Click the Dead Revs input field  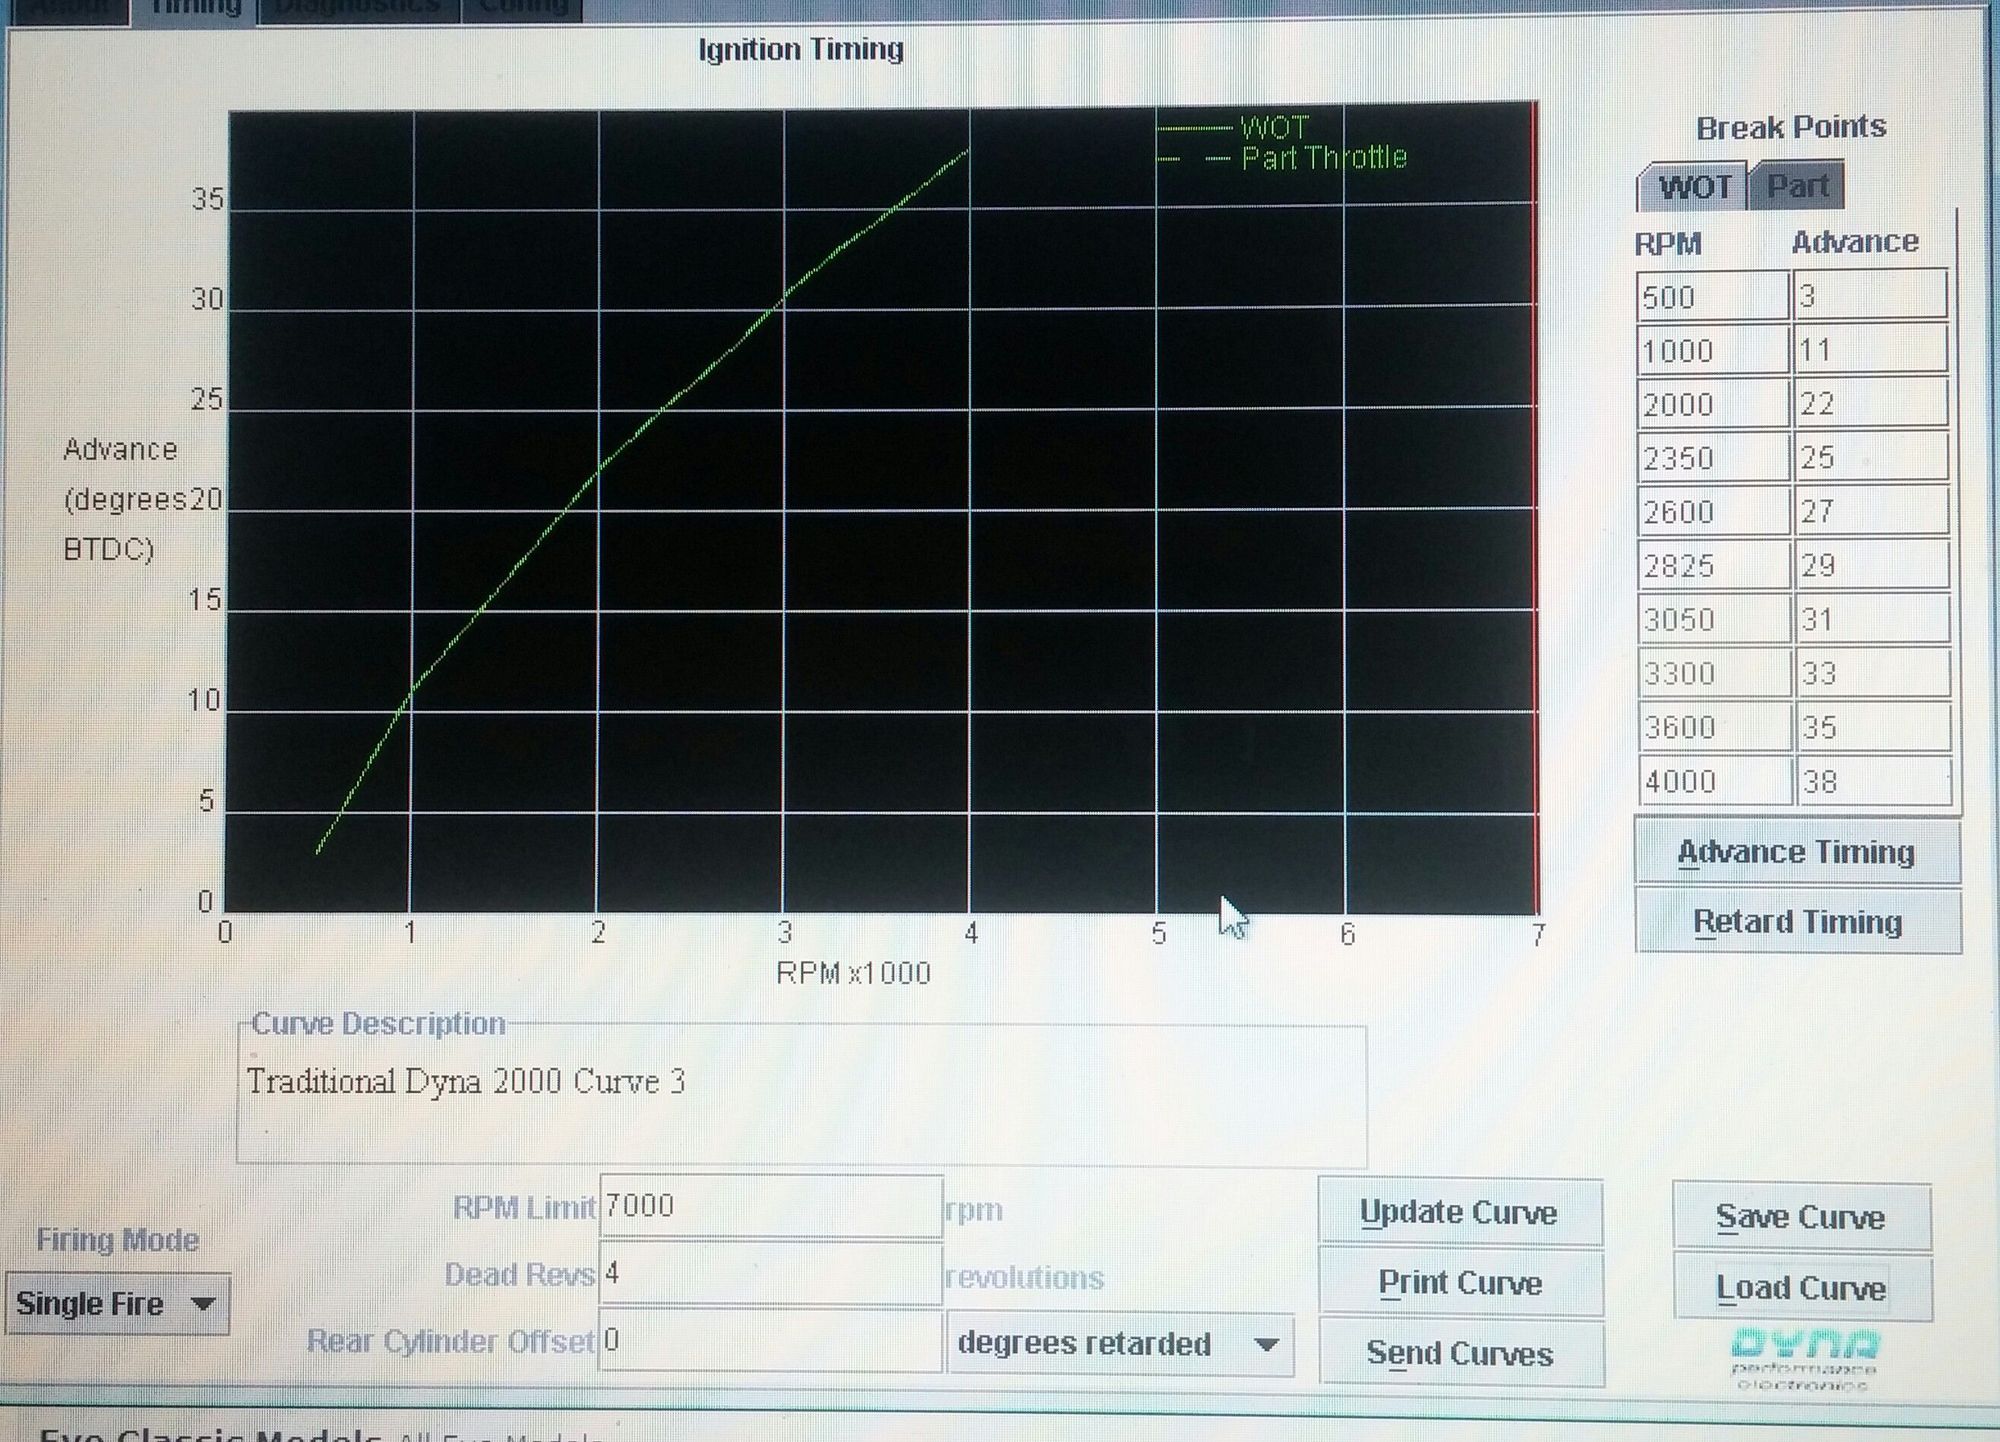[x=770, y=1273]
